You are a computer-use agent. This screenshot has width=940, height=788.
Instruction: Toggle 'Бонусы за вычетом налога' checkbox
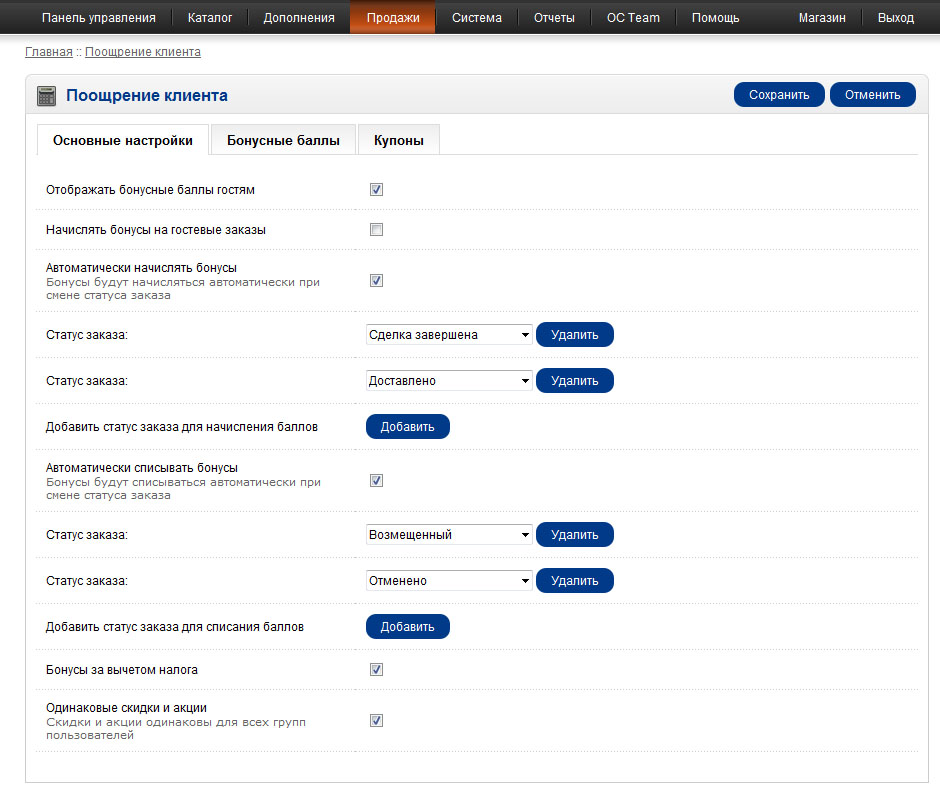point(377,670)
